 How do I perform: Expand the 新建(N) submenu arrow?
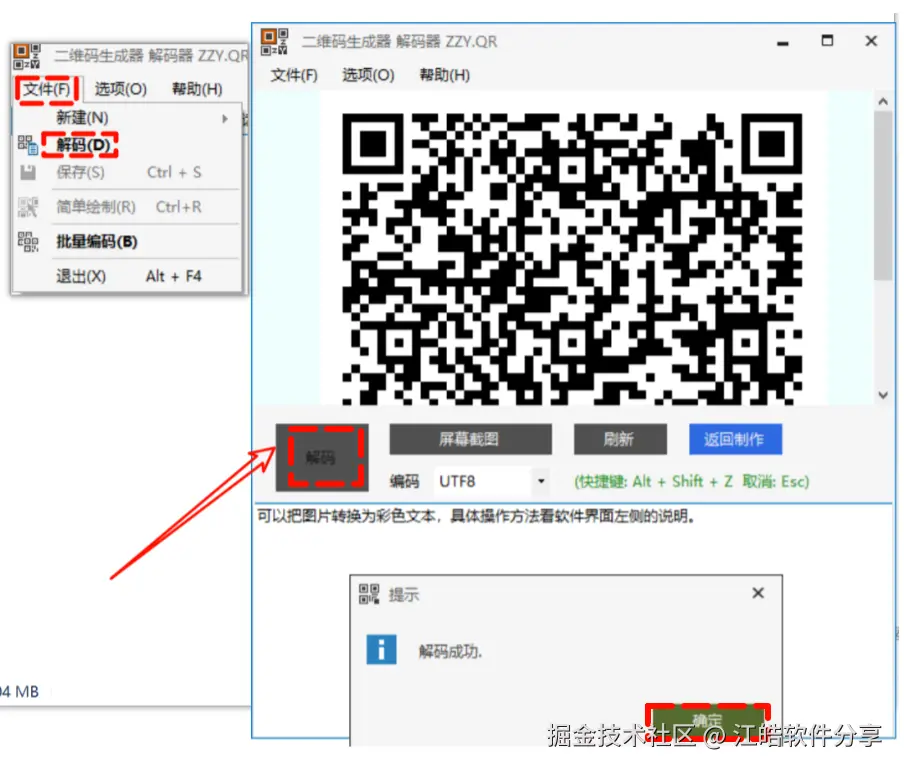pos(225,119)
